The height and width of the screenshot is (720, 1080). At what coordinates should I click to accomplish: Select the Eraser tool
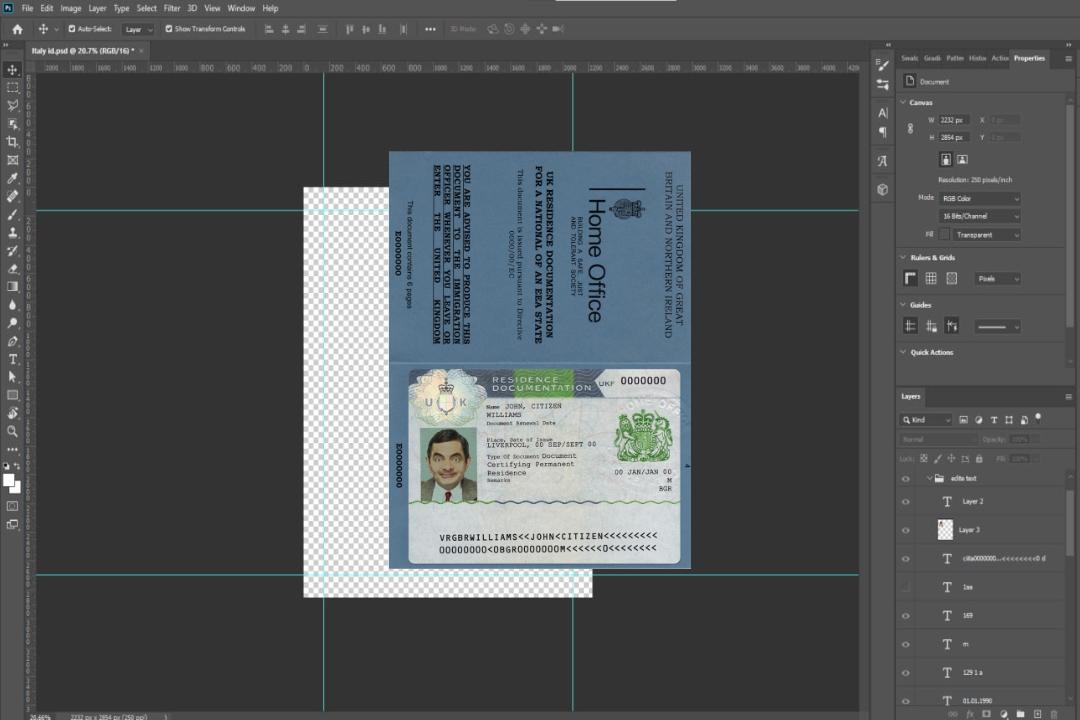pos(12,269)
